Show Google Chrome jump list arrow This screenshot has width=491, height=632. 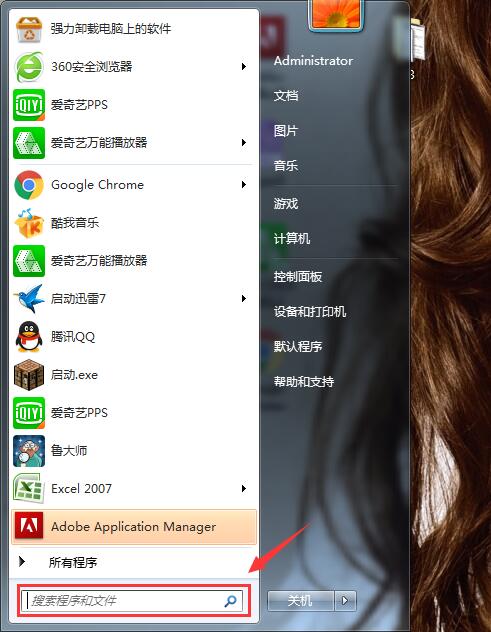tap(243, 185)
